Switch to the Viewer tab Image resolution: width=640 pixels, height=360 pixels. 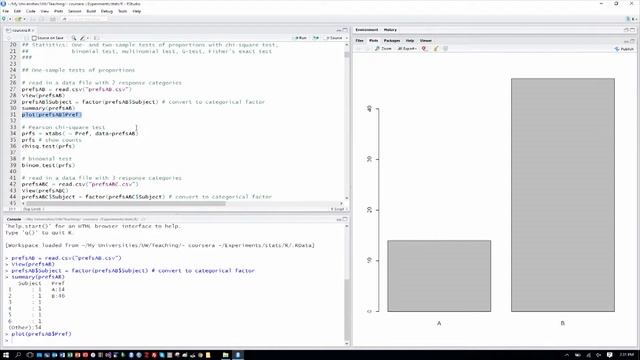pyautogui.click(x=426, y=41)
